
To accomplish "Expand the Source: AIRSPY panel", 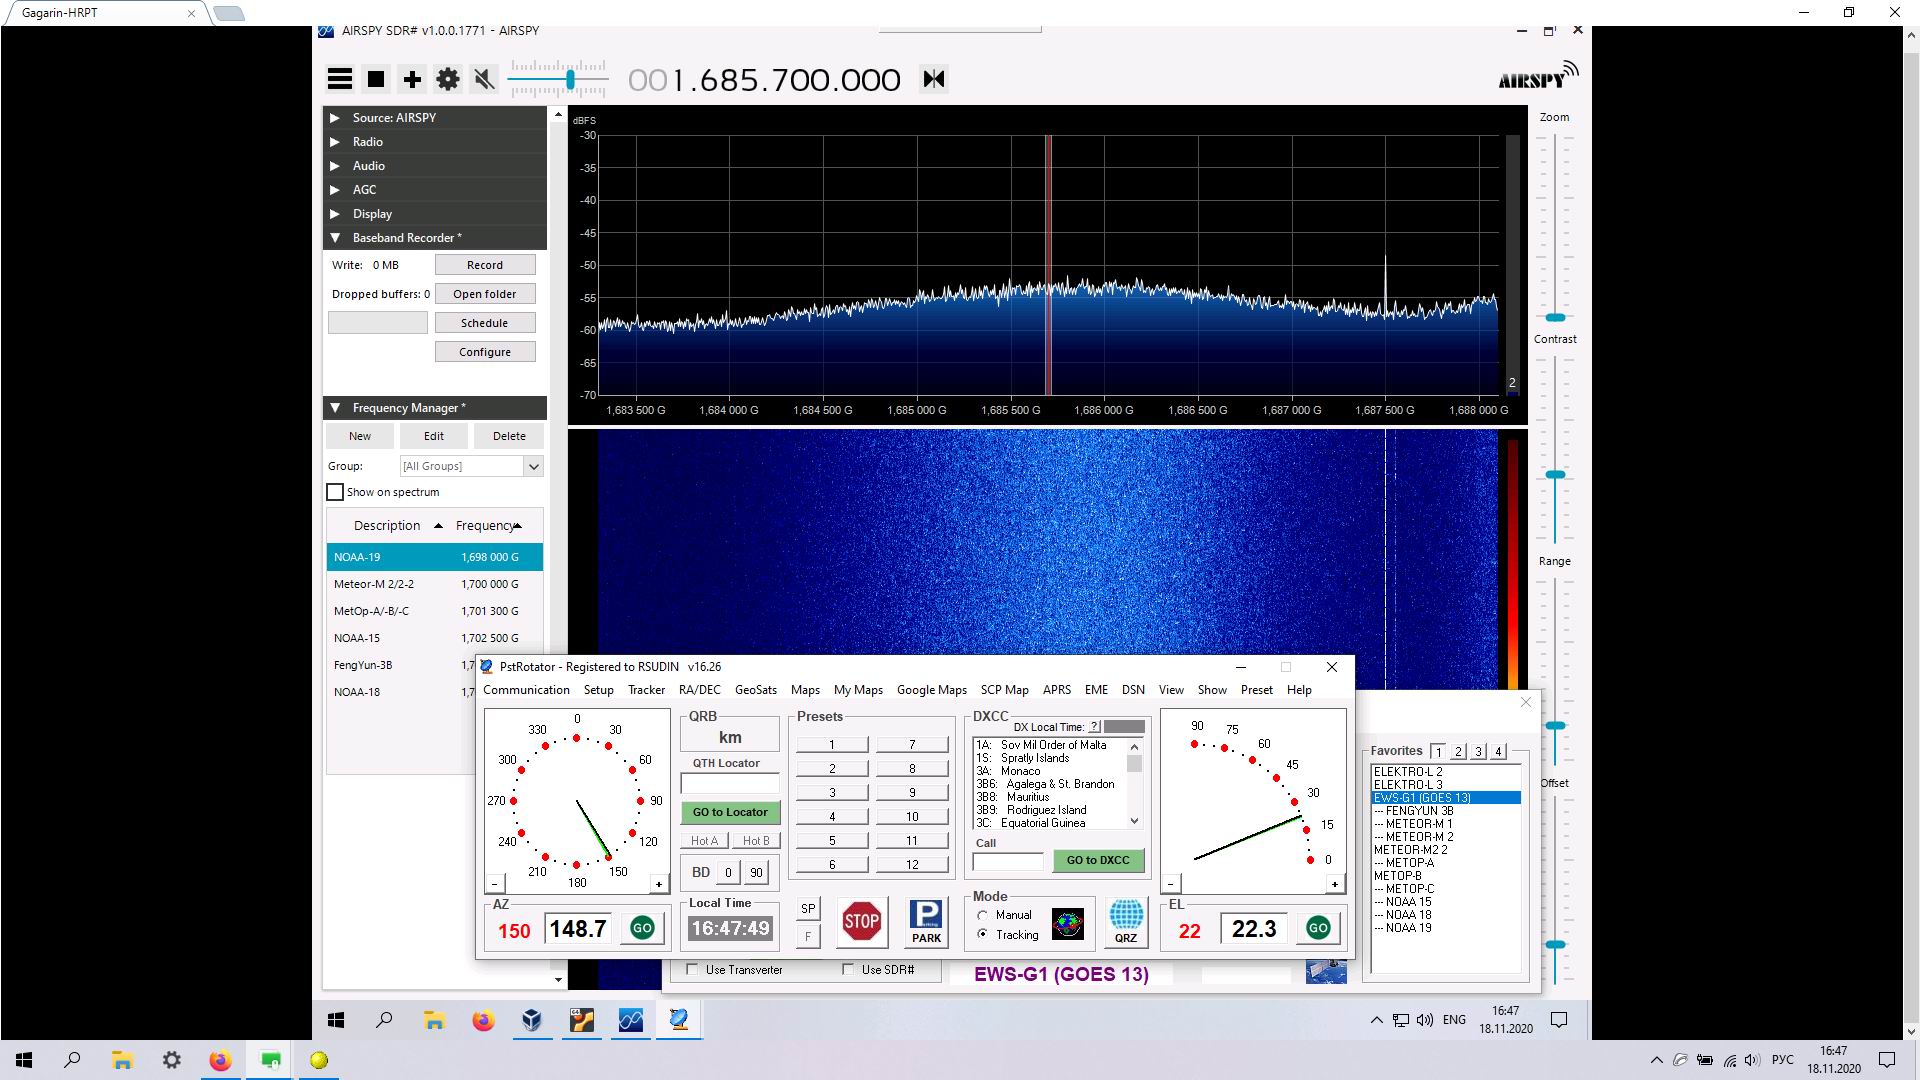I will [x=434, y=117].
